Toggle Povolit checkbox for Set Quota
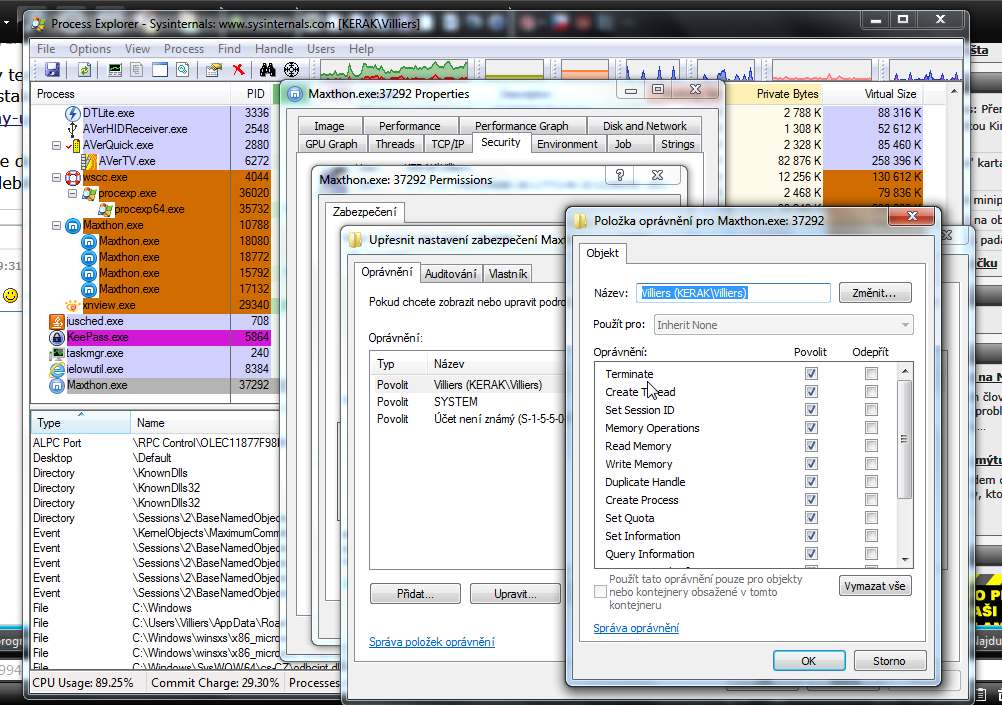This screenshot has width=1002, height=705. [x=811, y=518]
